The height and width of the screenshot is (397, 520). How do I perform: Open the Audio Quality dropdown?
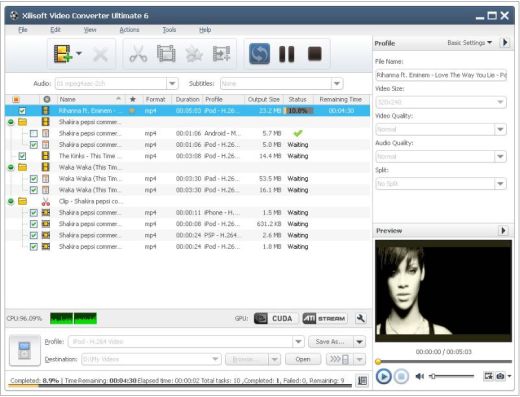click(x=500, y=156)
